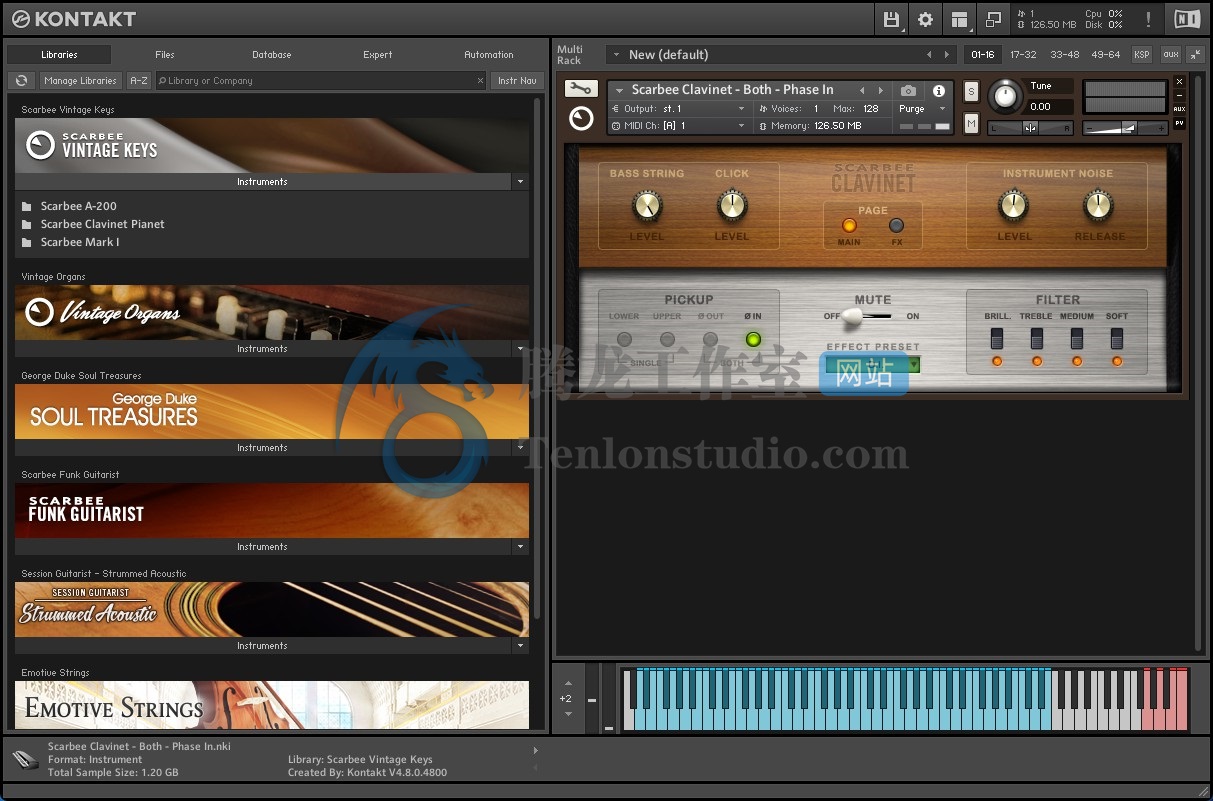Open Scarbee Vintage Keys Instruments dropdown arrow

click(519, 182)
